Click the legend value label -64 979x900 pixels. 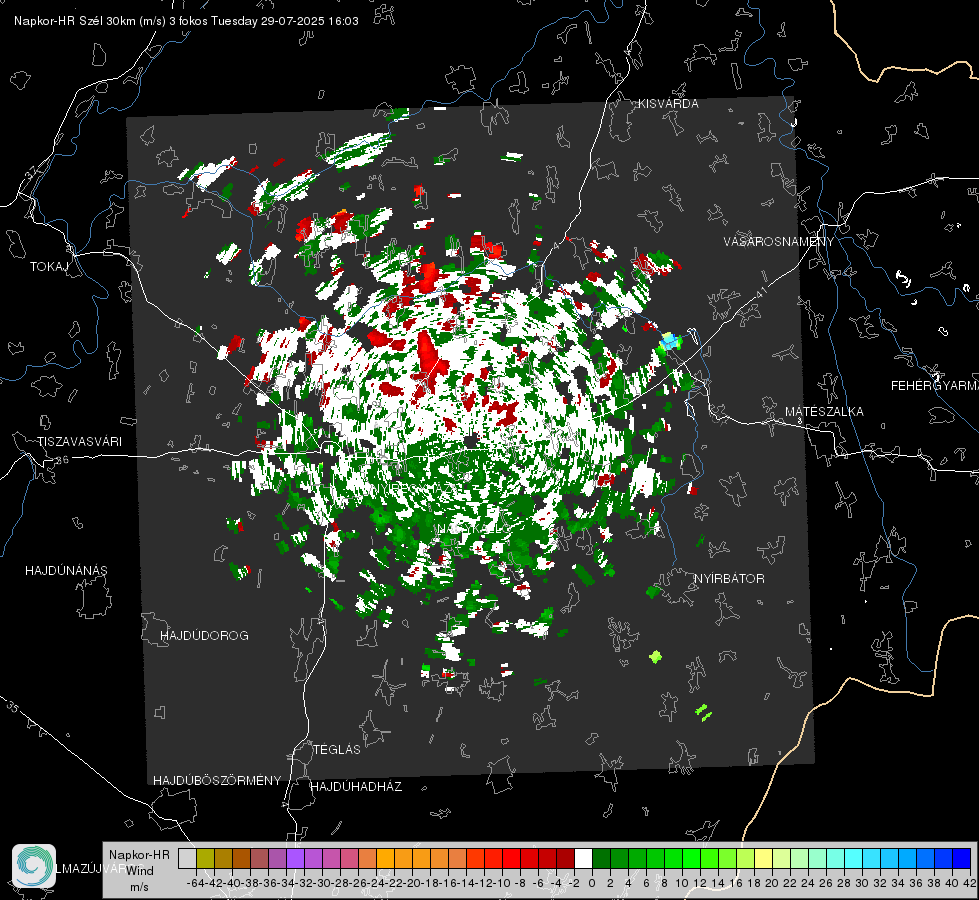pos(196,883)
